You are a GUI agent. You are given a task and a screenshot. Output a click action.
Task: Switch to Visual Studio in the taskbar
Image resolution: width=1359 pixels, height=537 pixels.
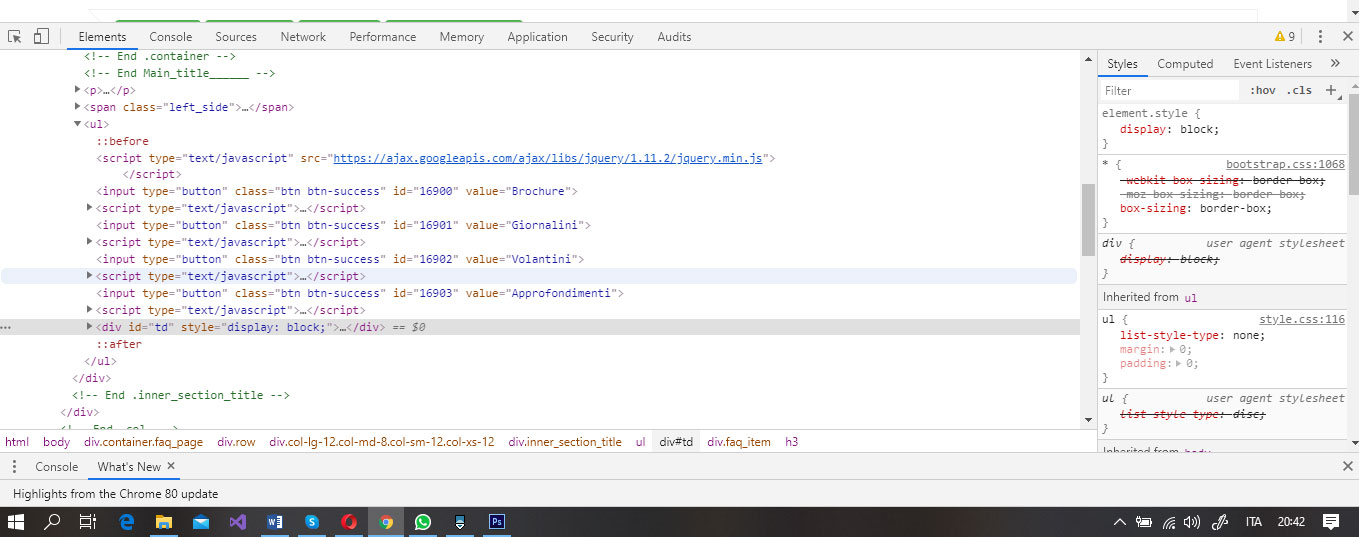pyautogui.click(x=238, y=521)
